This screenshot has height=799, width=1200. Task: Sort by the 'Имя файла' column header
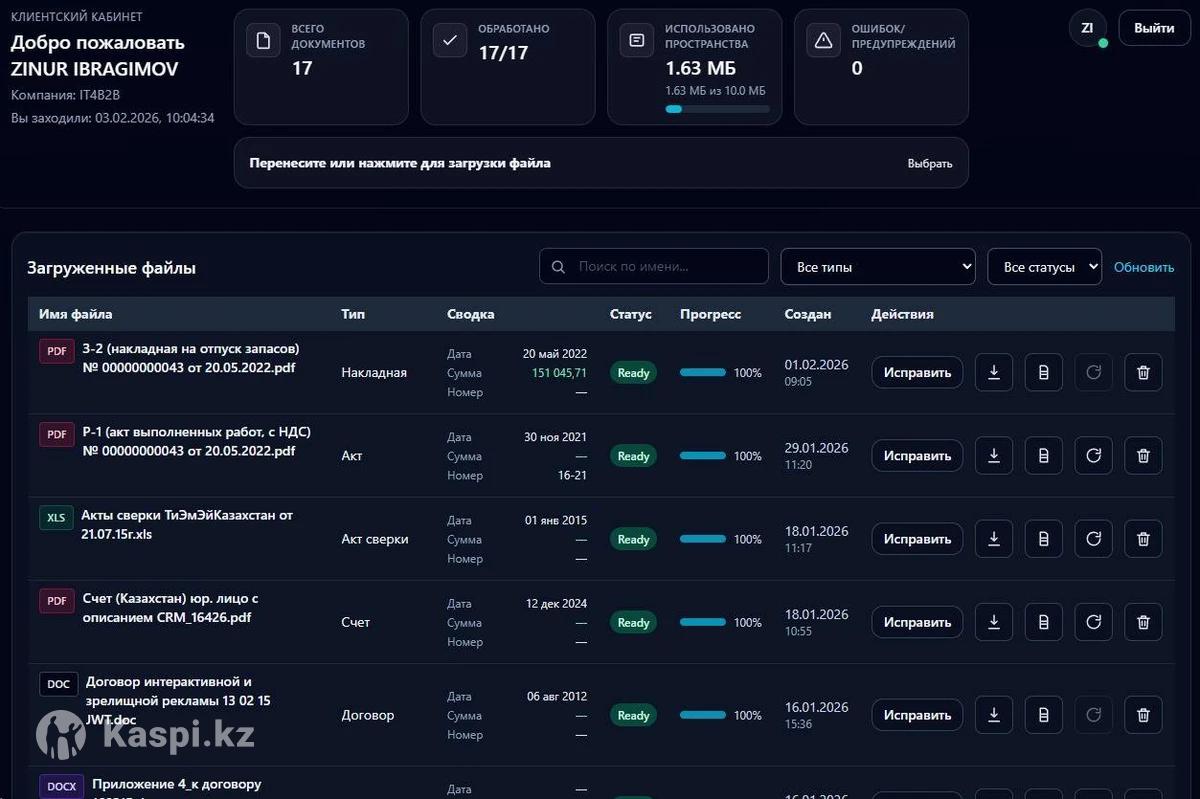76,314
